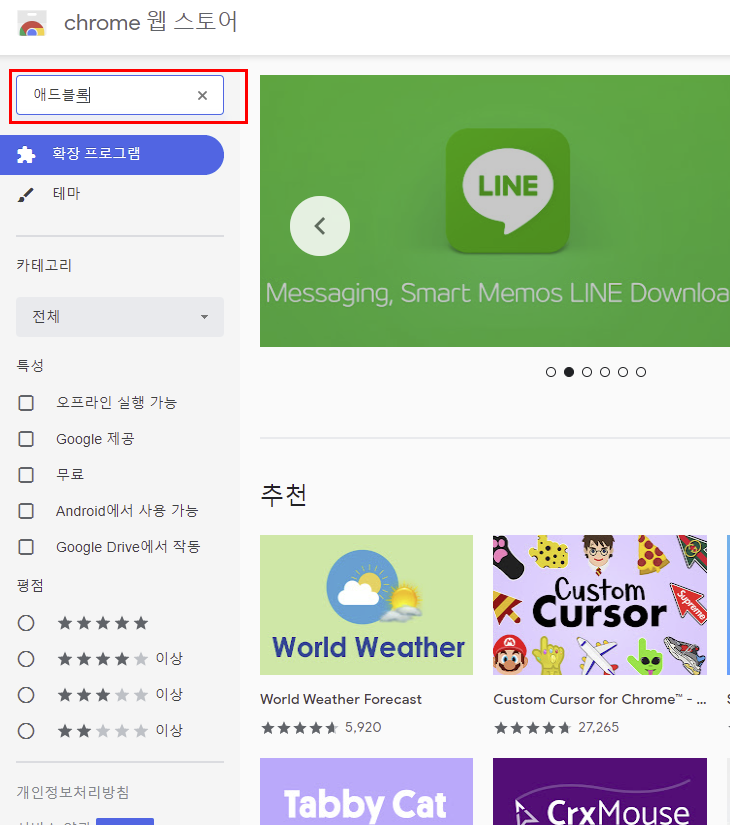Screen dimensions: 730x825
Task: Click World Weather Forecast title link
Action: [x=341, y=699]
